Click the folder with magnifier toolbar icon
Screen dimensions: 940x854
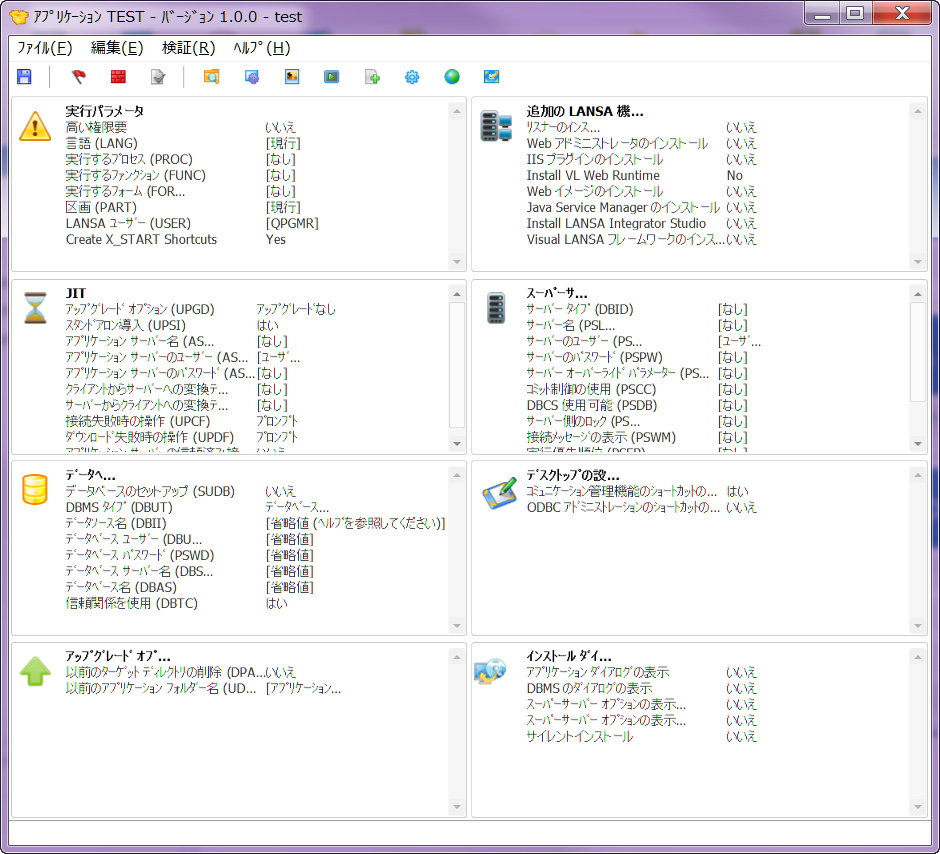point(211,77)
